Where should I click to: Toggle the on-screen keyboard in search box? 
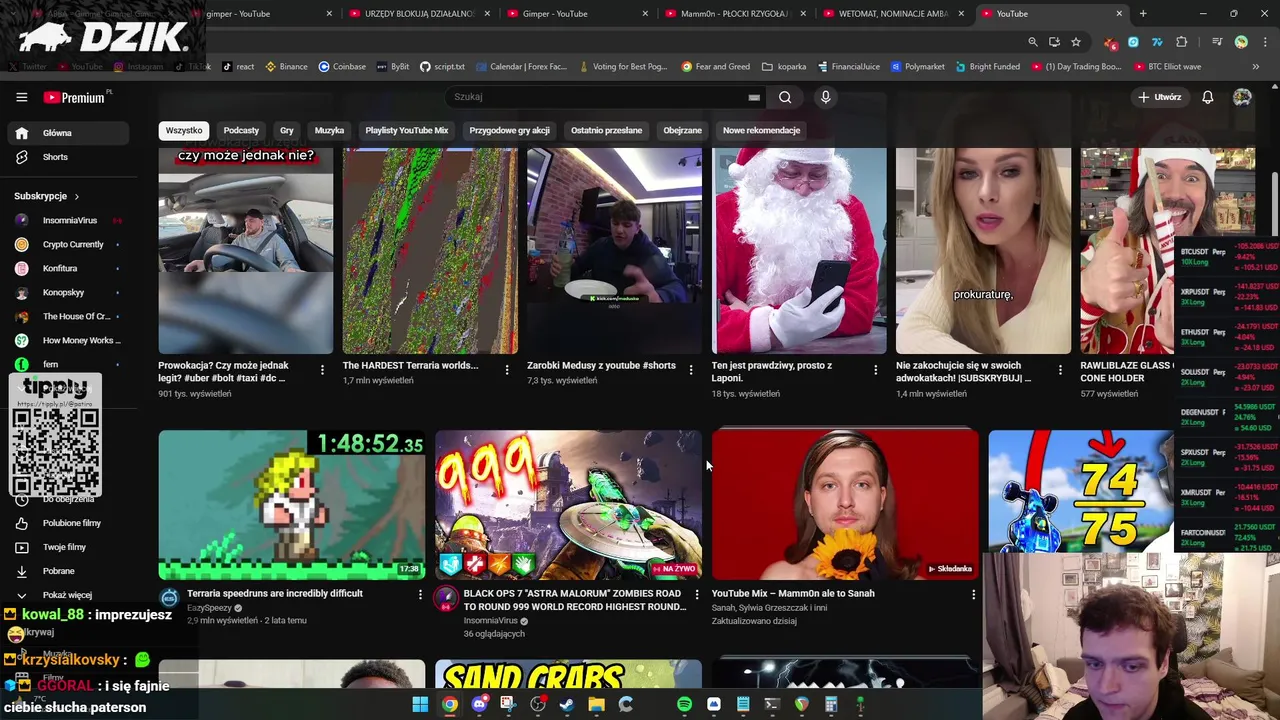coord(754,97)
